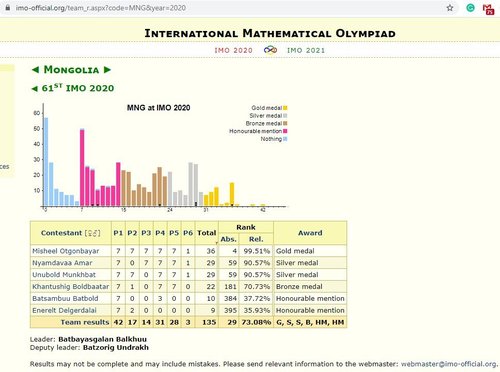
Task: Go to previous year arrow beside 61st IMO 2020
Action: click(x=35, y=89)
